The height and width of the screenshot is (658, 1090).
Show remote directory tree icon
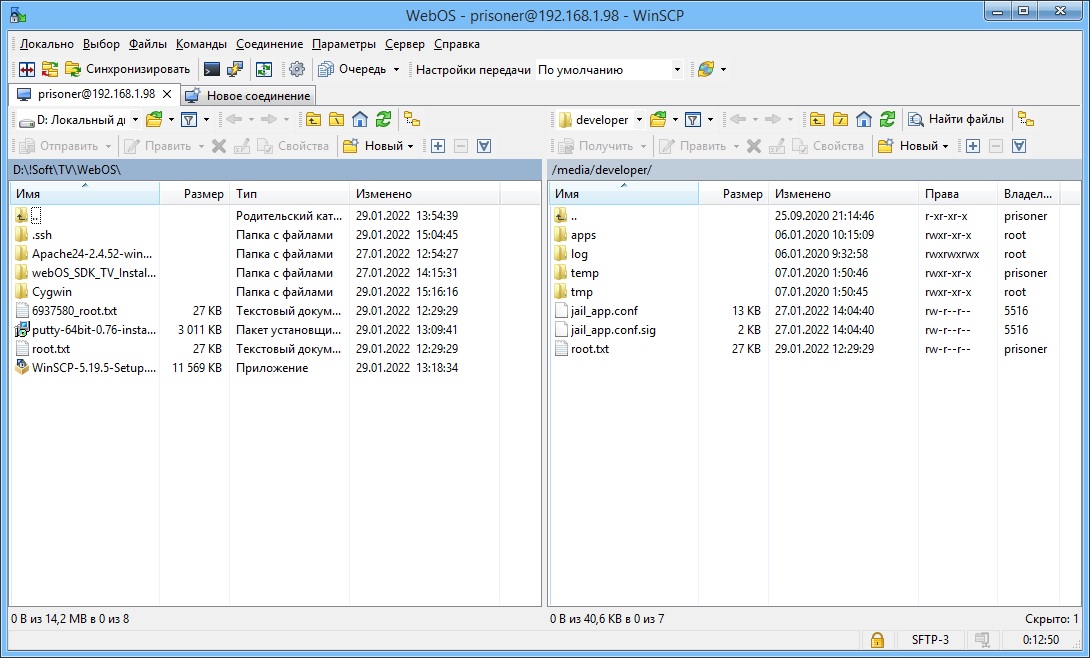[x=1025, y=120]
